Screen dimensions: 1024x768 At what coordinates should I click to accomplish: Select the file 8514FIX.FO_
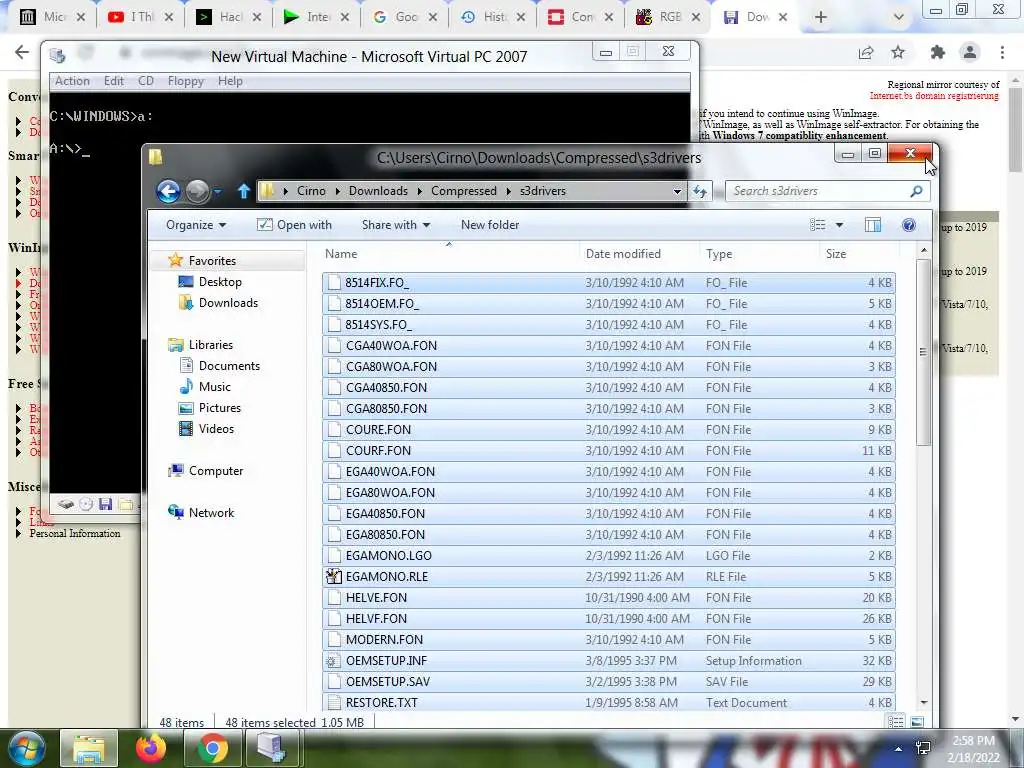[x=609, y=283]
